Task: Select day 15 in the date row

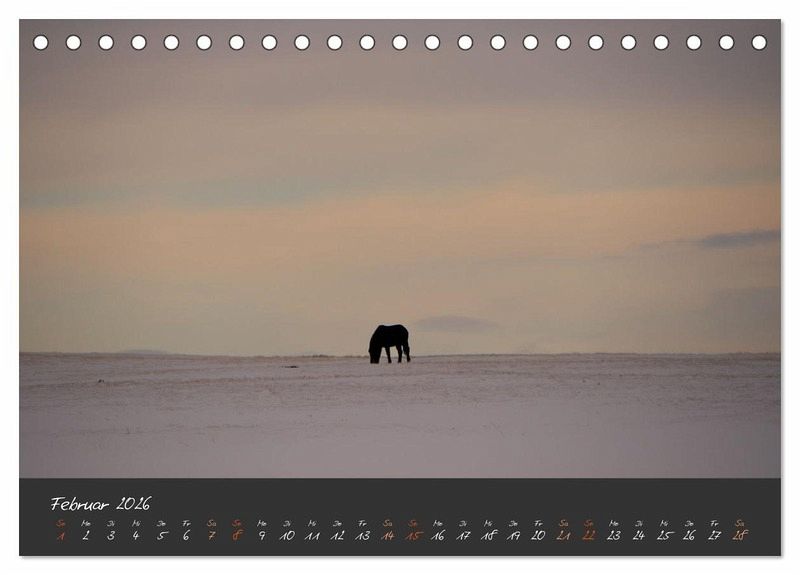Action: pos(413,535)
